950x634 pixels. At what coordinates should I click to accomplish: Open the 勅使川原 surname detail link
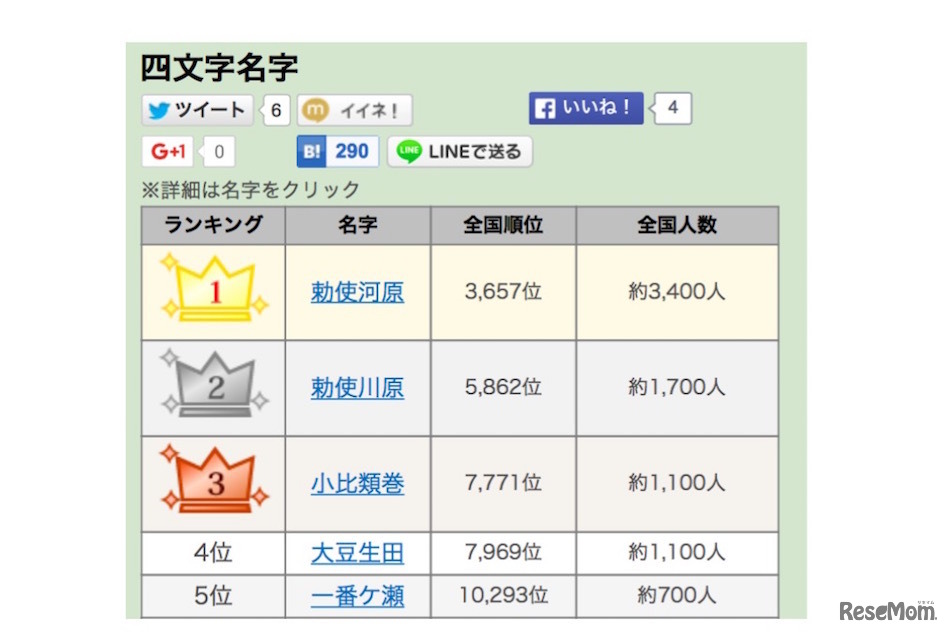click(x=357, y=387)
